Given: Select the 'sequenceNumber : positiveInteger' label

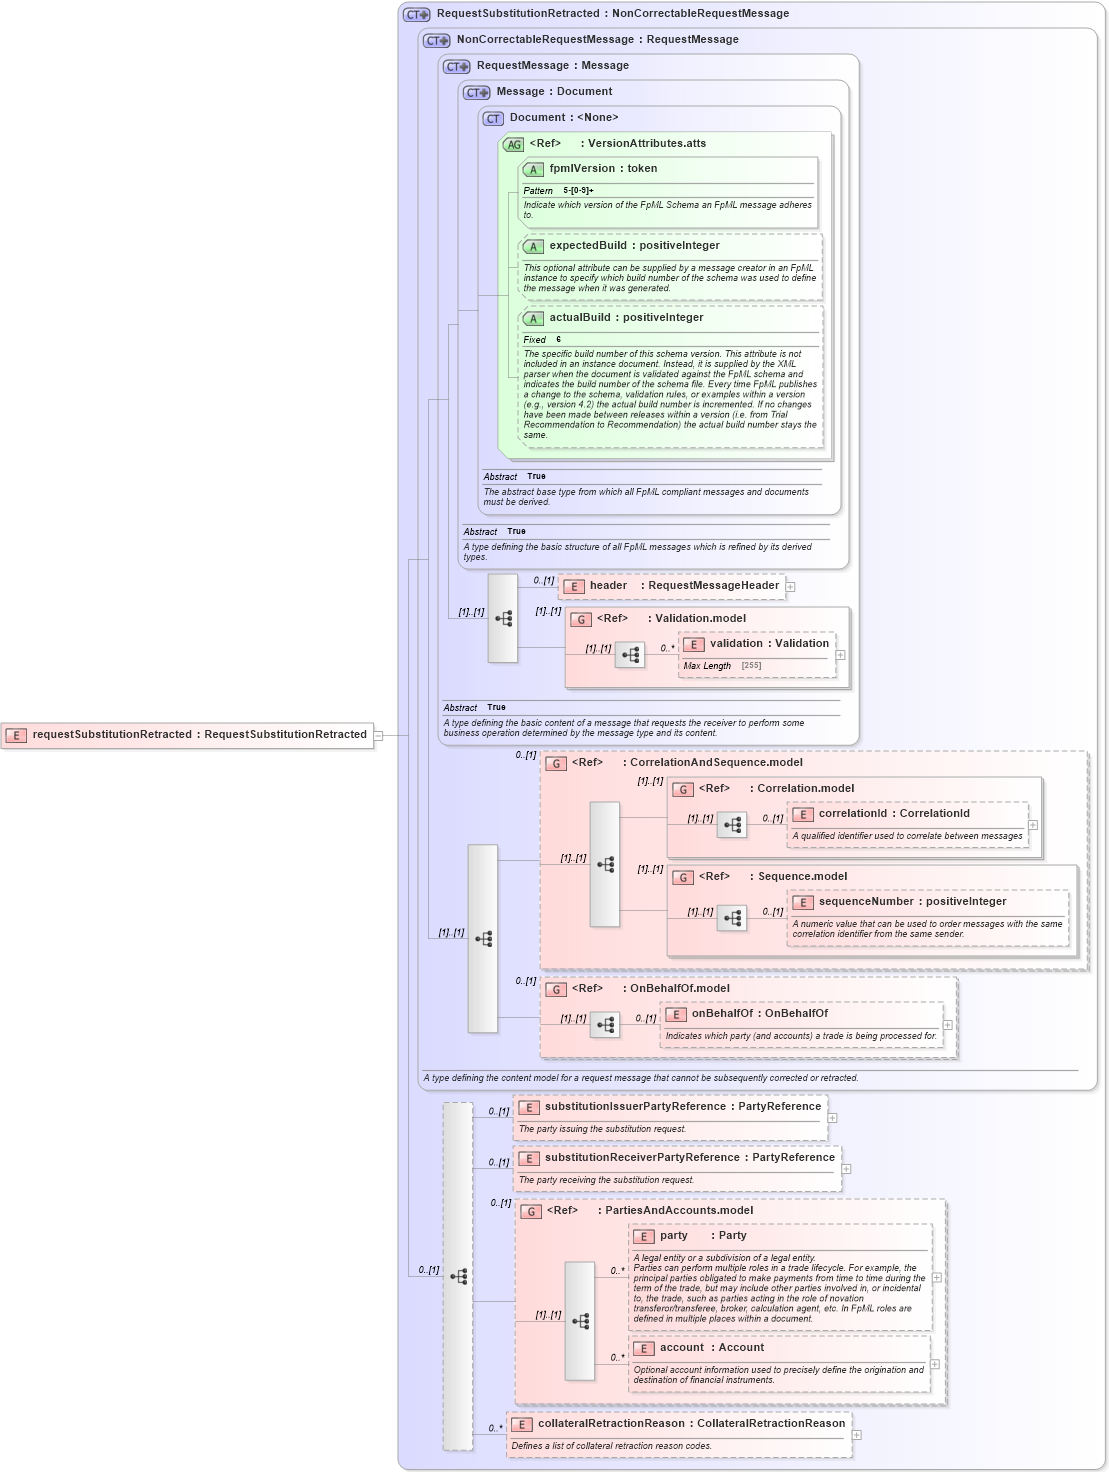Looking at the screenshot, I should click(x=912, y=902).
